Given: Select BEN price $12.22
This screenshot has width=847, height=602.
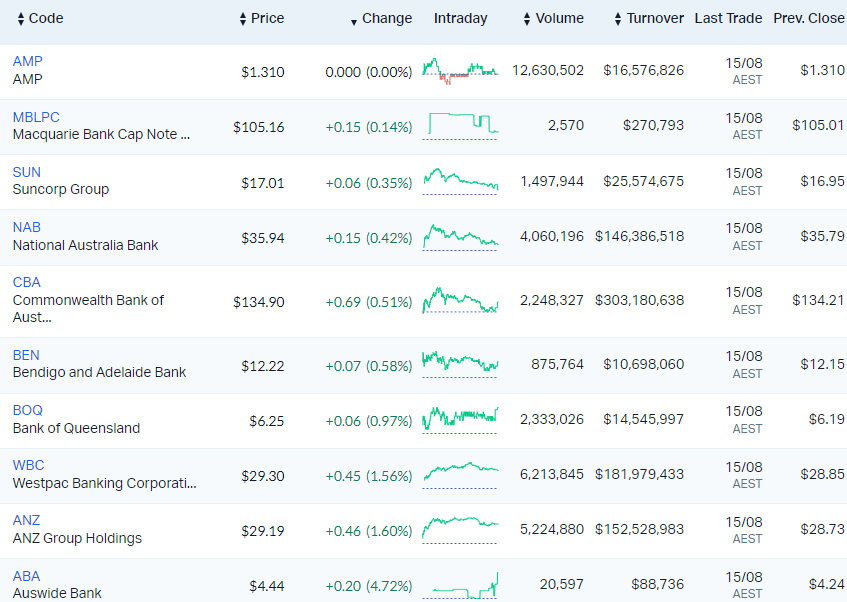Looking at the screenshot, I should coord(263,366).
